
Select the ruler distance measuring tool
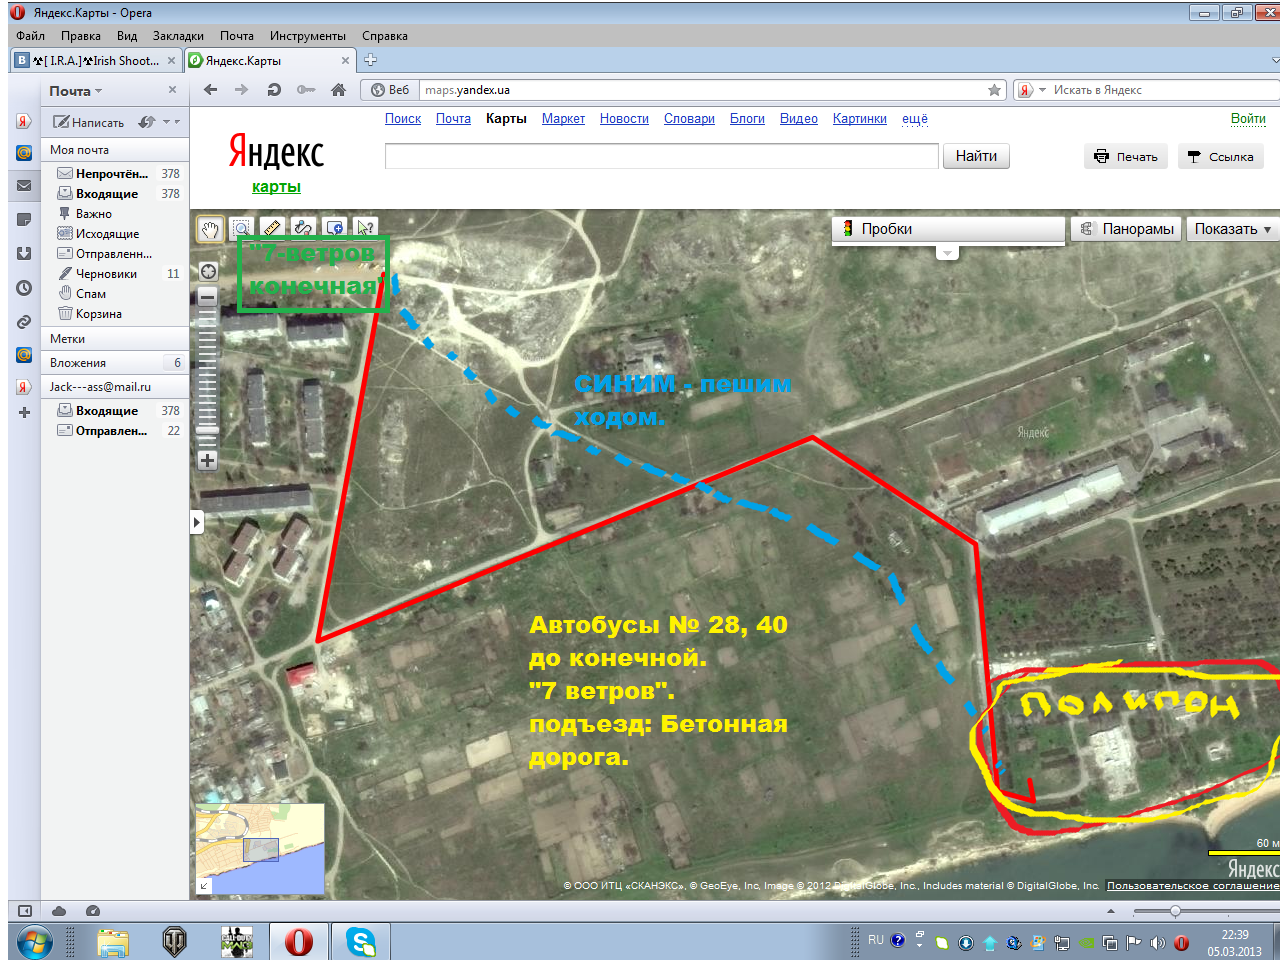272,229
